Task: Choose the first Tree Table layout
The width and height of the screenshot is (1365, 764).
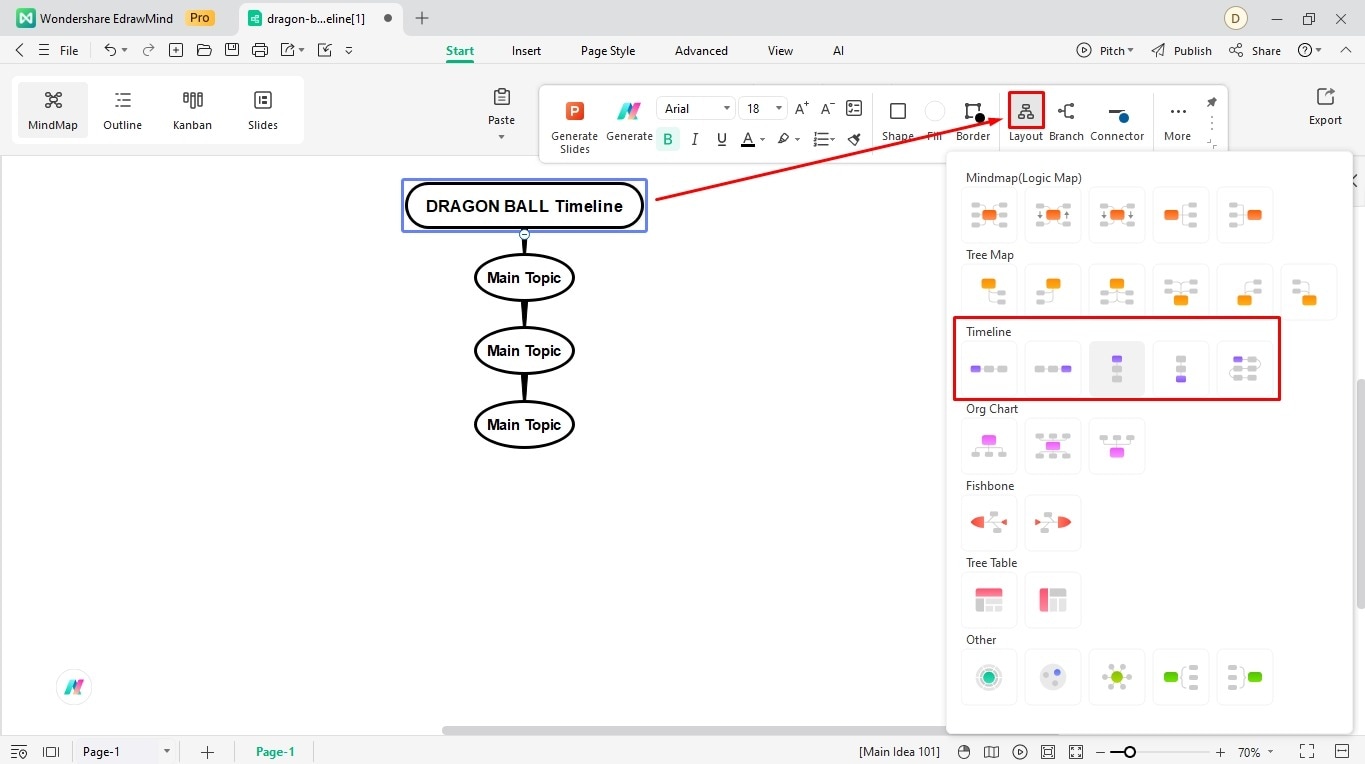Action: tap(989, 600)
